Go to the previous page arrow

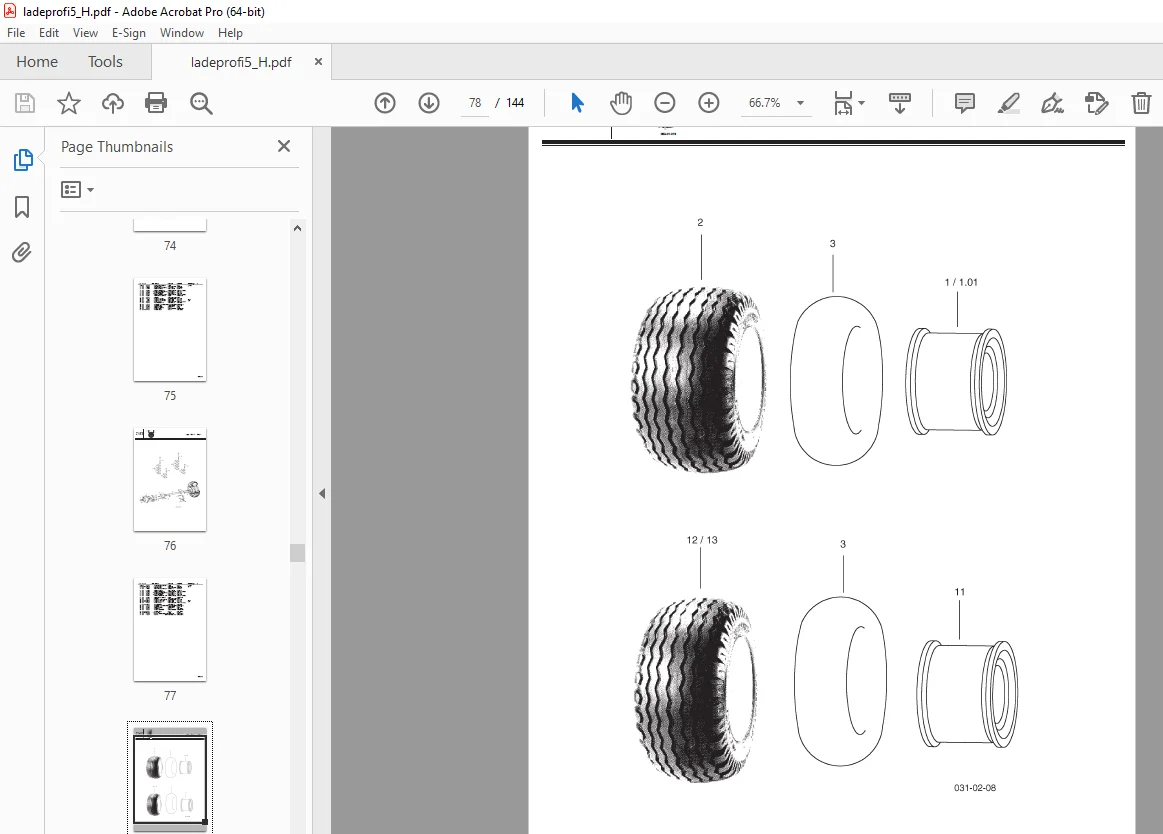[385, 103]
